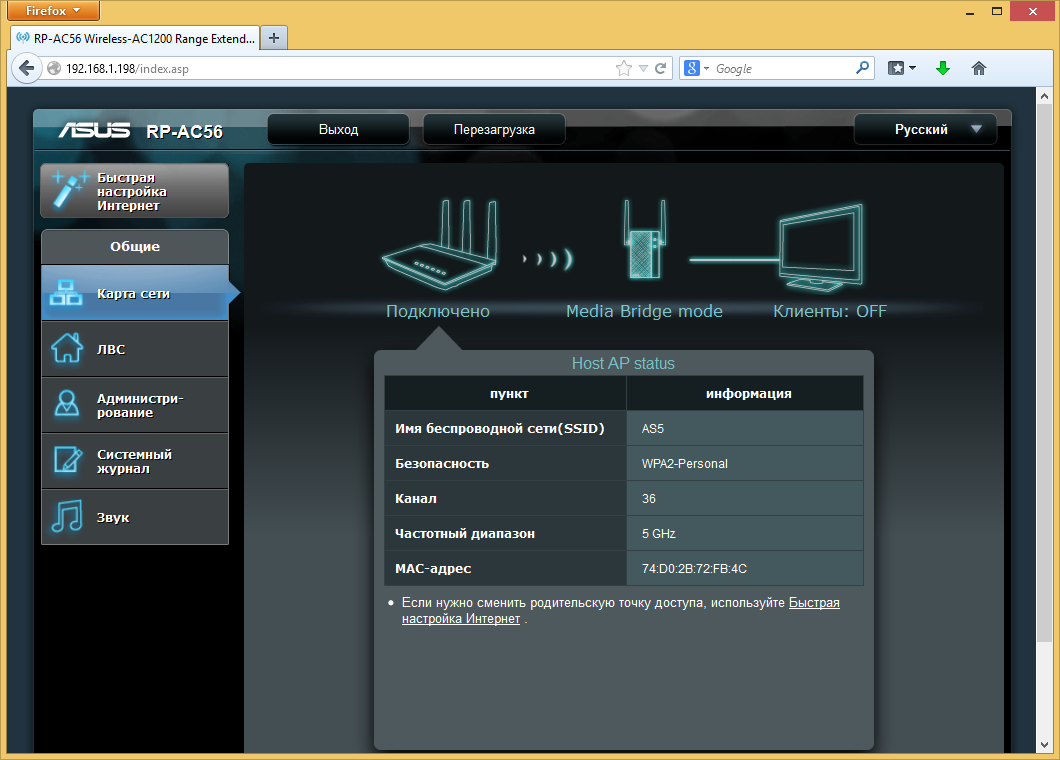The width and height of the screenshot is (1060, 760).
Task: Click the ASUS logo
Action: tap(94, 130)
